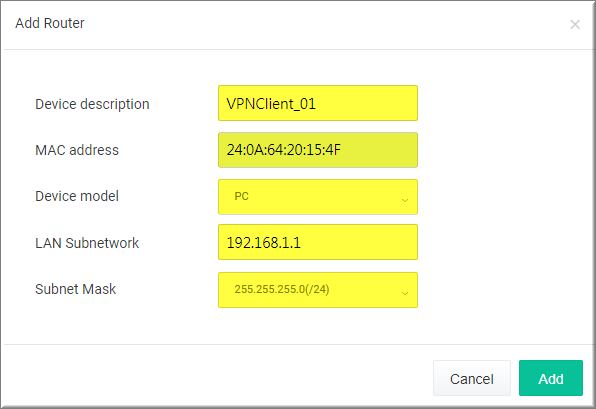Click the Subnet Mask chevron arrow
The width and height of the screenshot is (596, 409).
point(405,293)
